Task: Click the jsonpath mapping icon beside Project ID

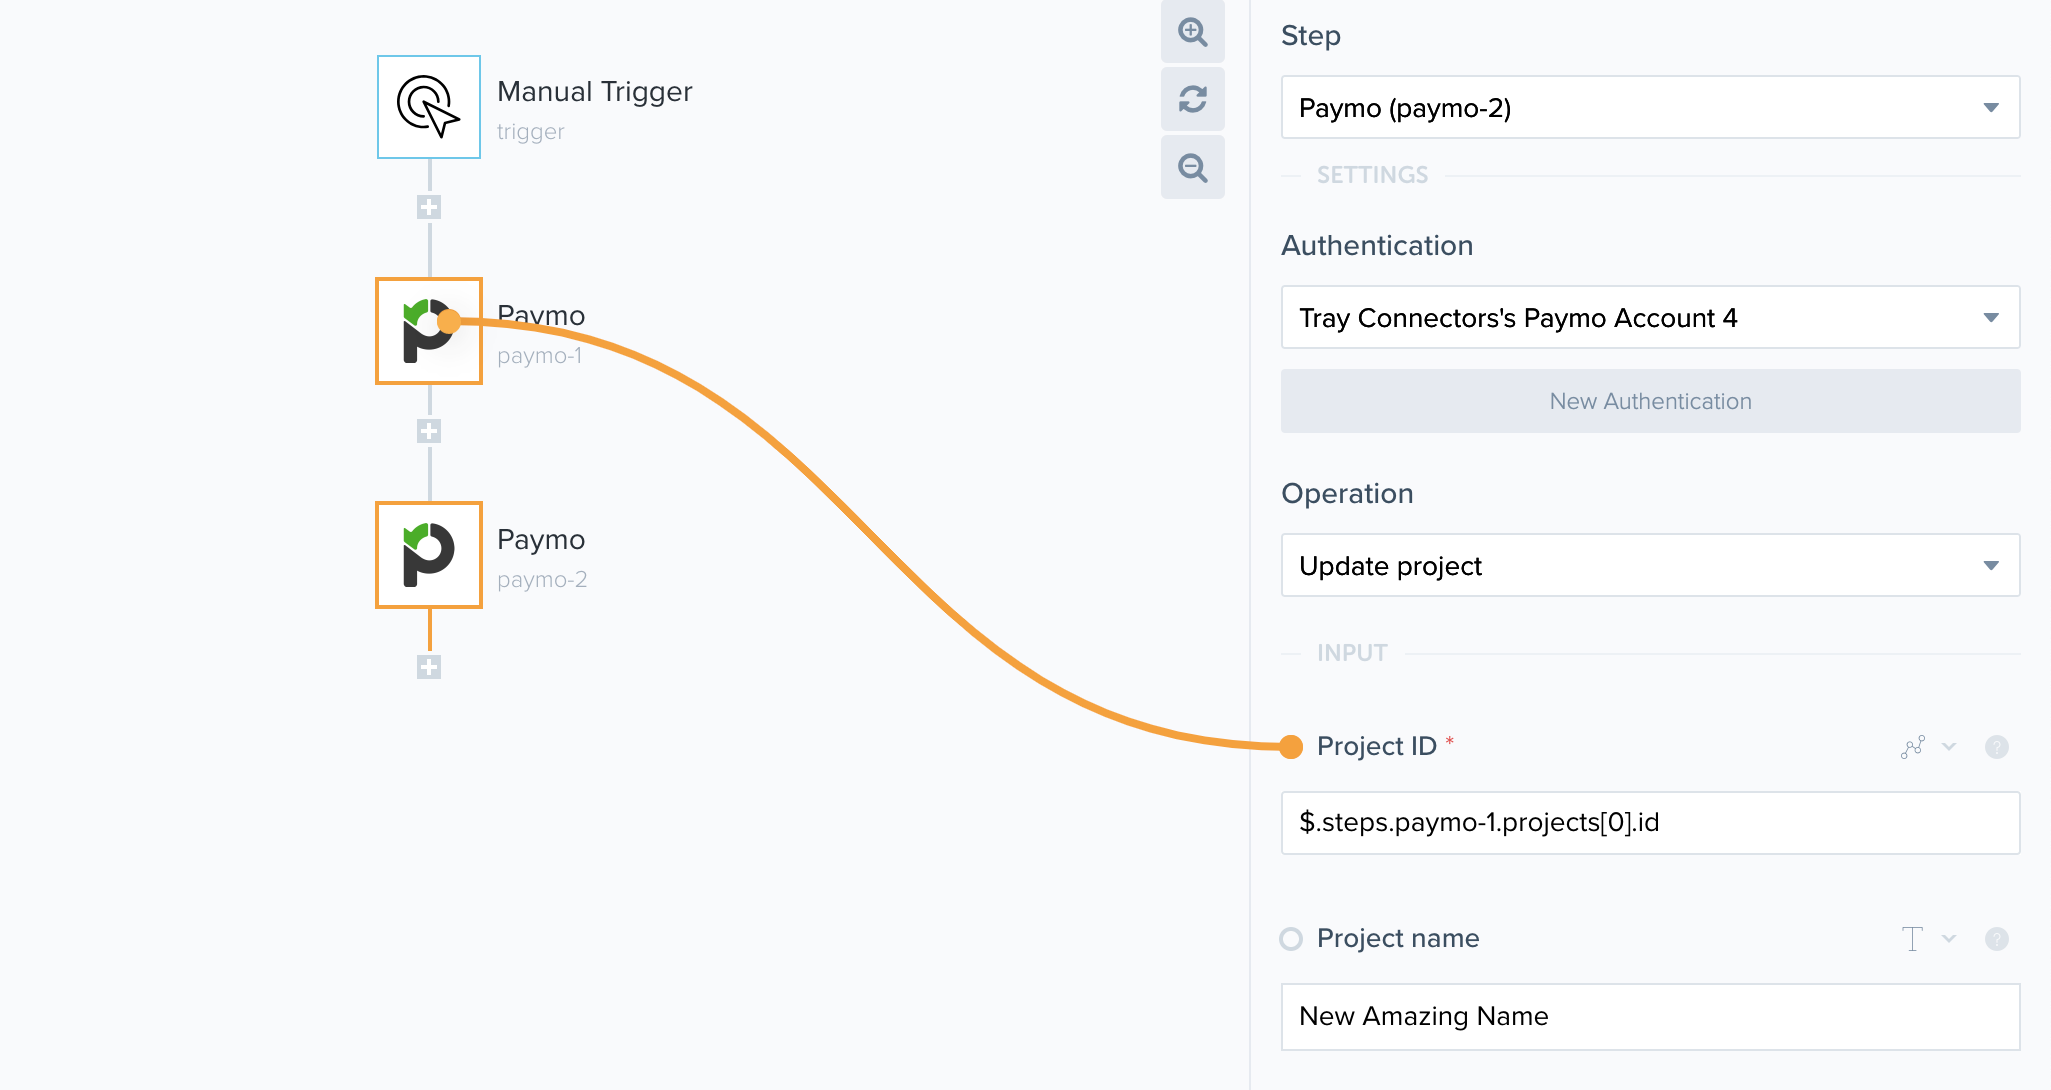Action: 1913,747
